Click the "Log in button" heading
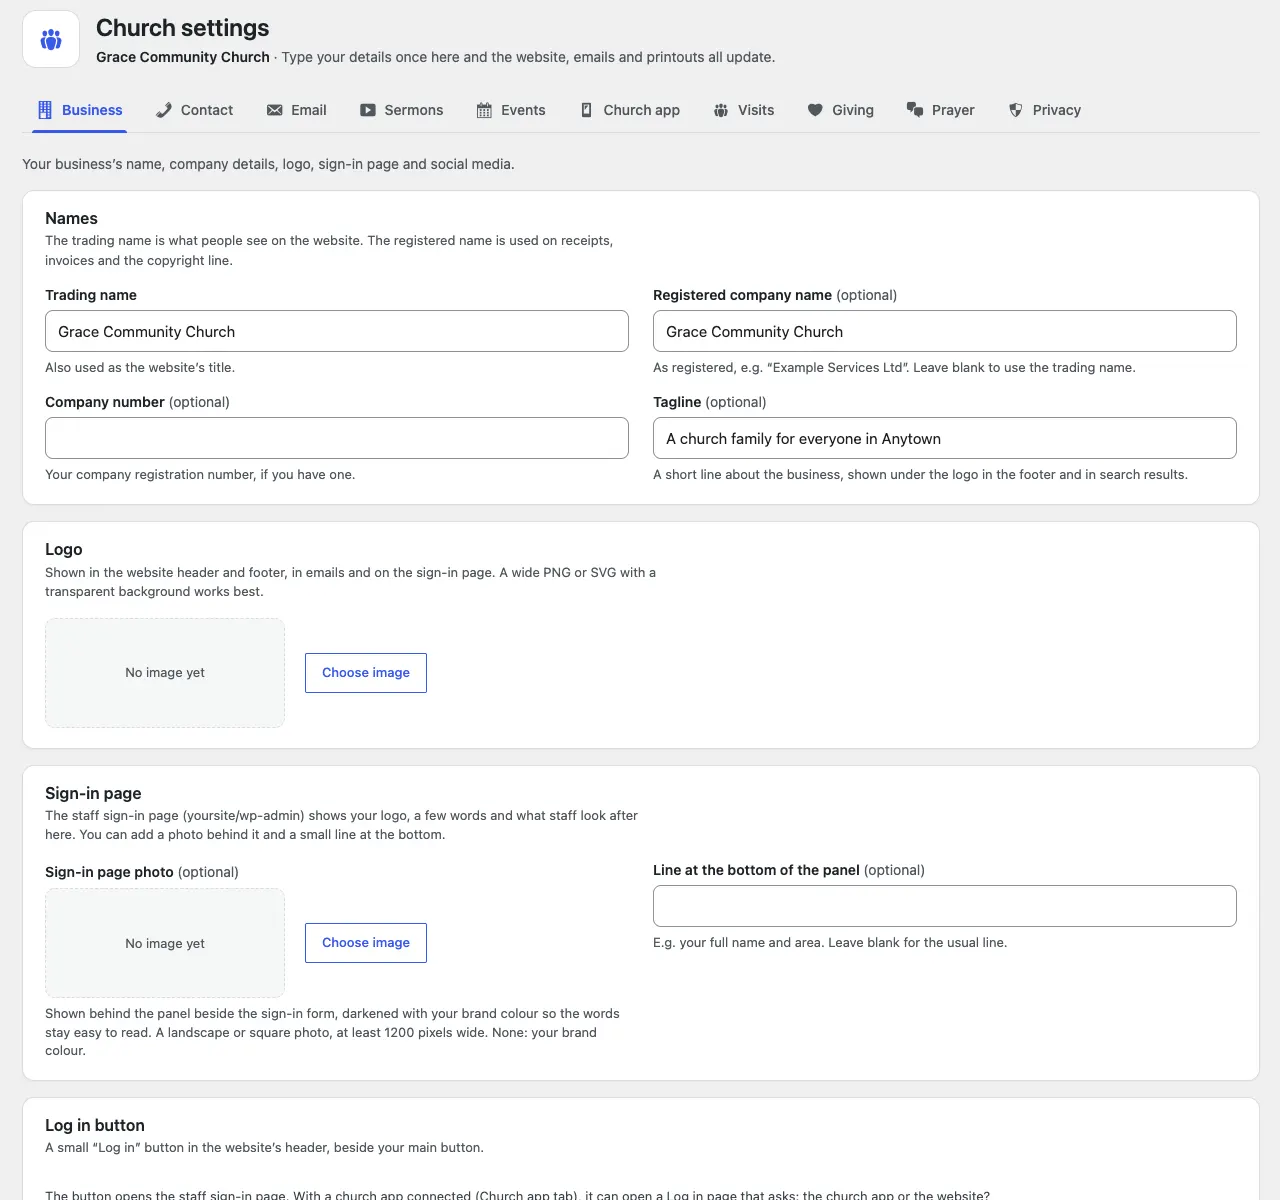The height and width of the screenshot is (1200, 1280). (x=95, y=1125)
